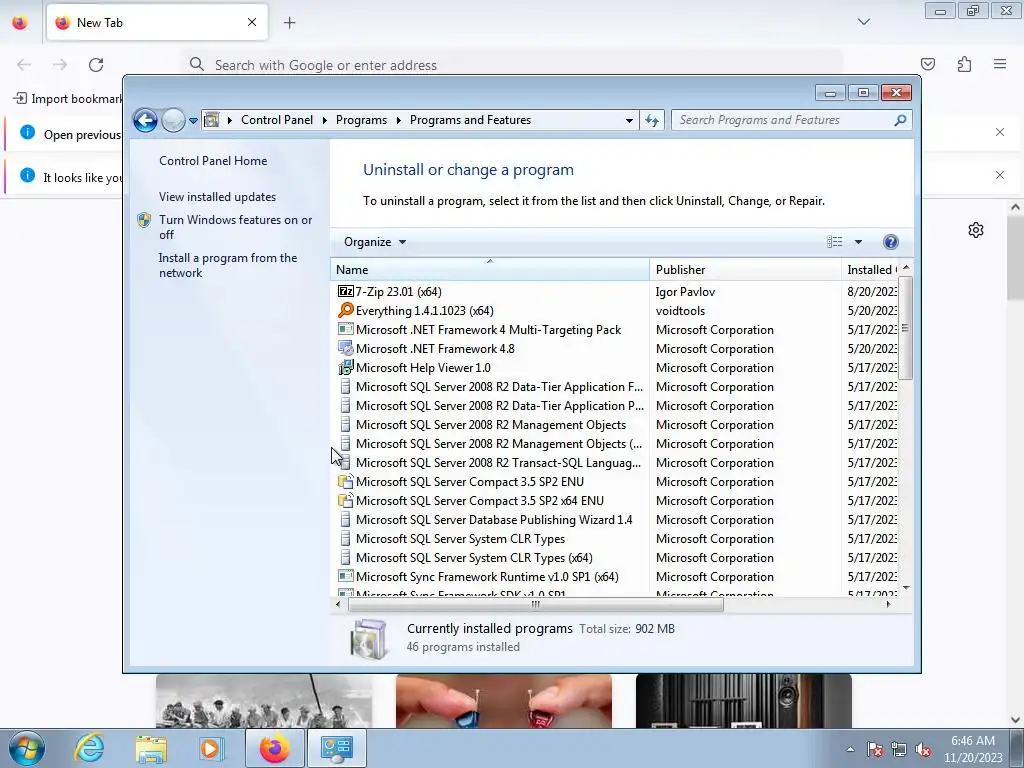Click the search magnifier in Control Panel

(x=901, y=120)
